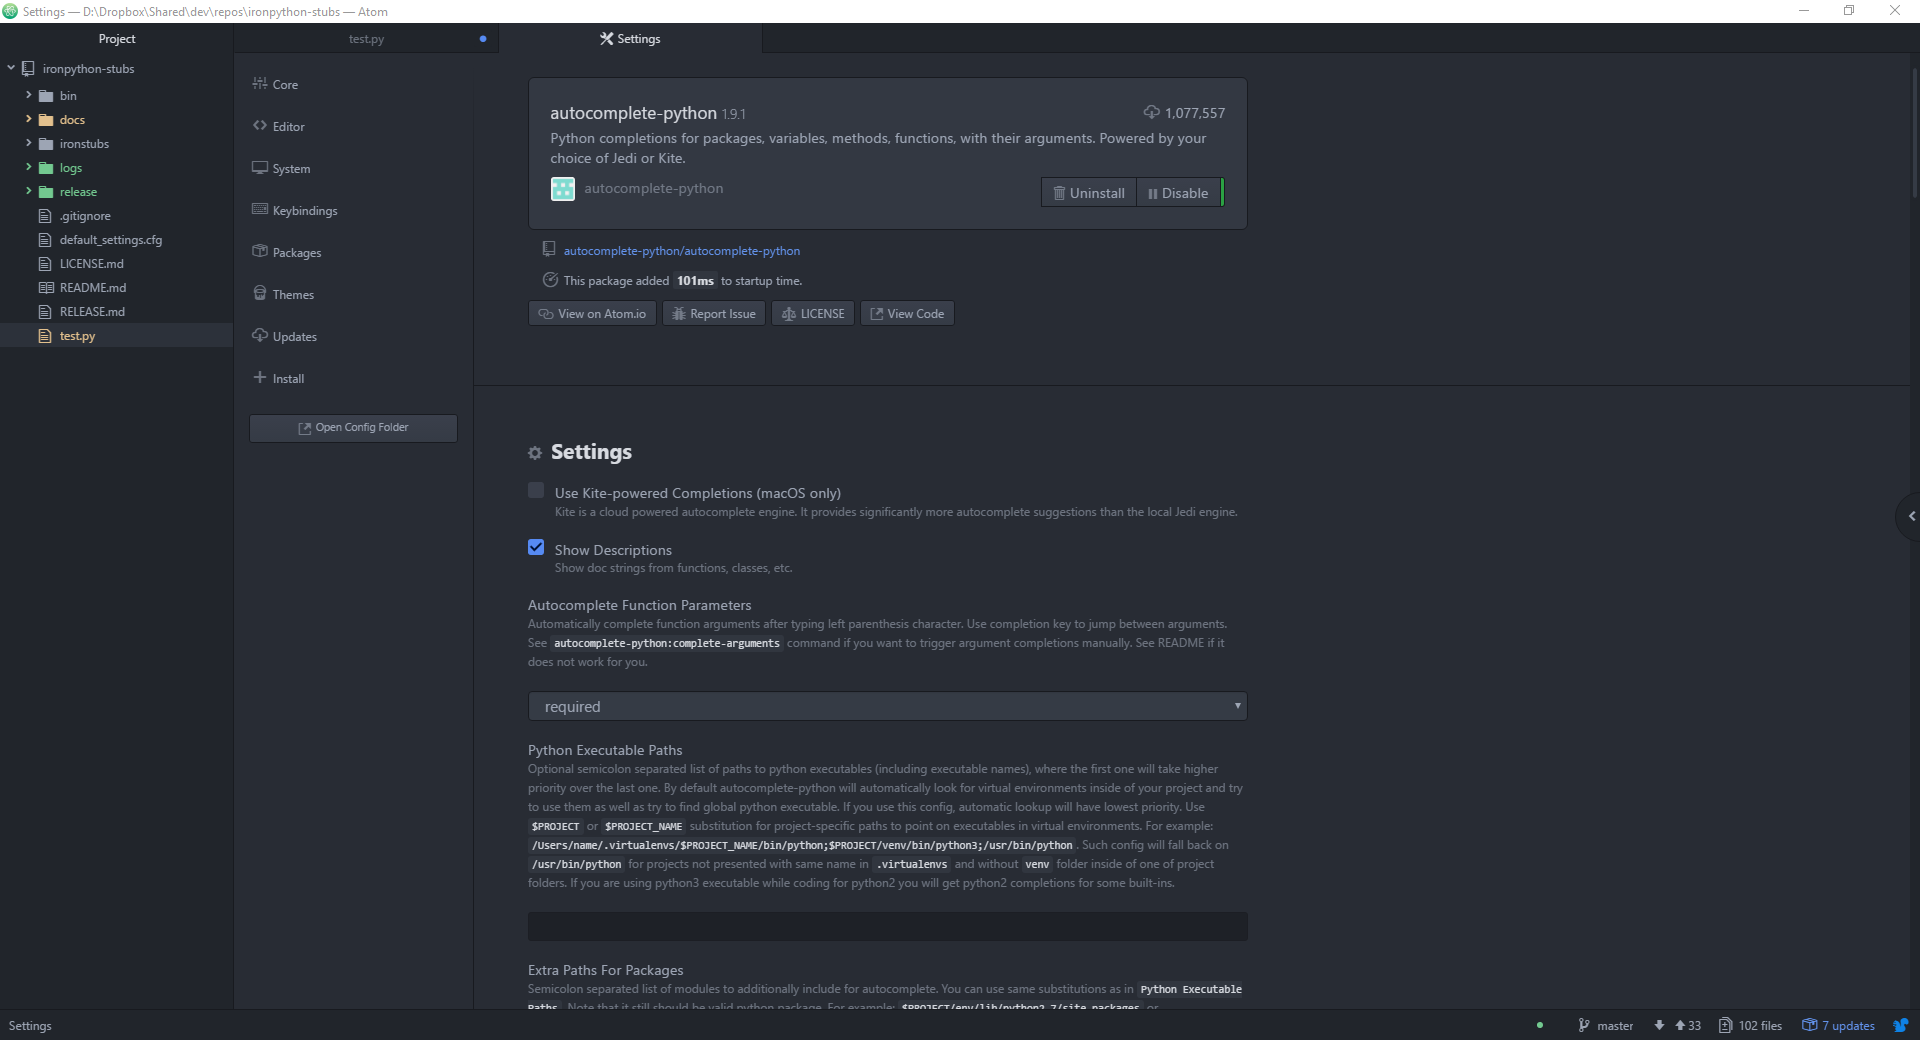The width and height of the screenshot is (1920, 1040).
Task: Expand the logs folder chevron
Action: pos(28,167)
